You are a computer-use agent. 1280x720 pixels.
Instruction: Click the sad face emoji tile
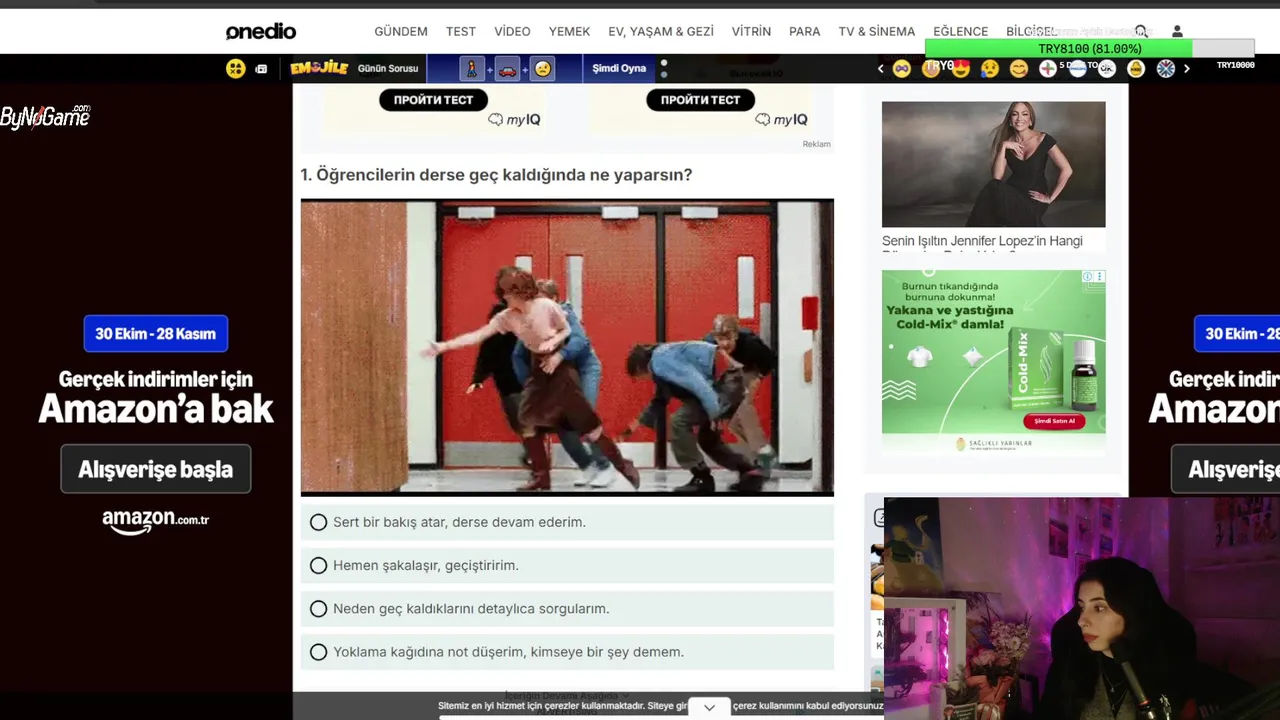[542, 69]
